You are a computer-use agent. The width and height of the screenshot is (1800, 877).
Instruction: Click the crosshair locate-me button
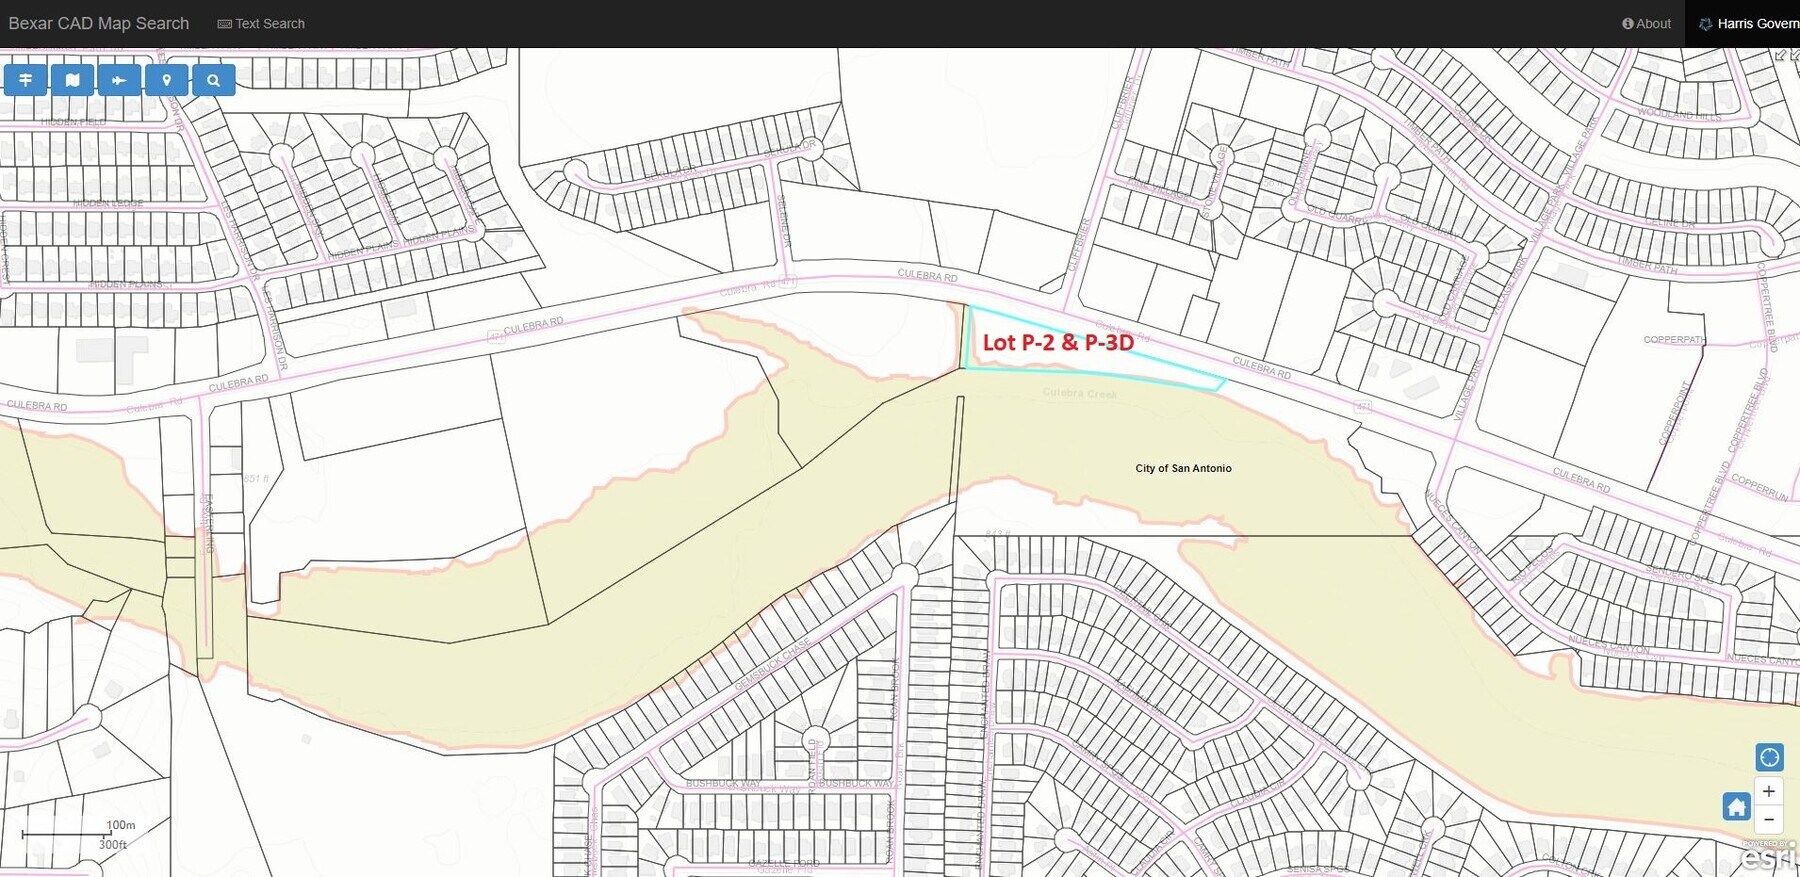(x=1769, y=757)
